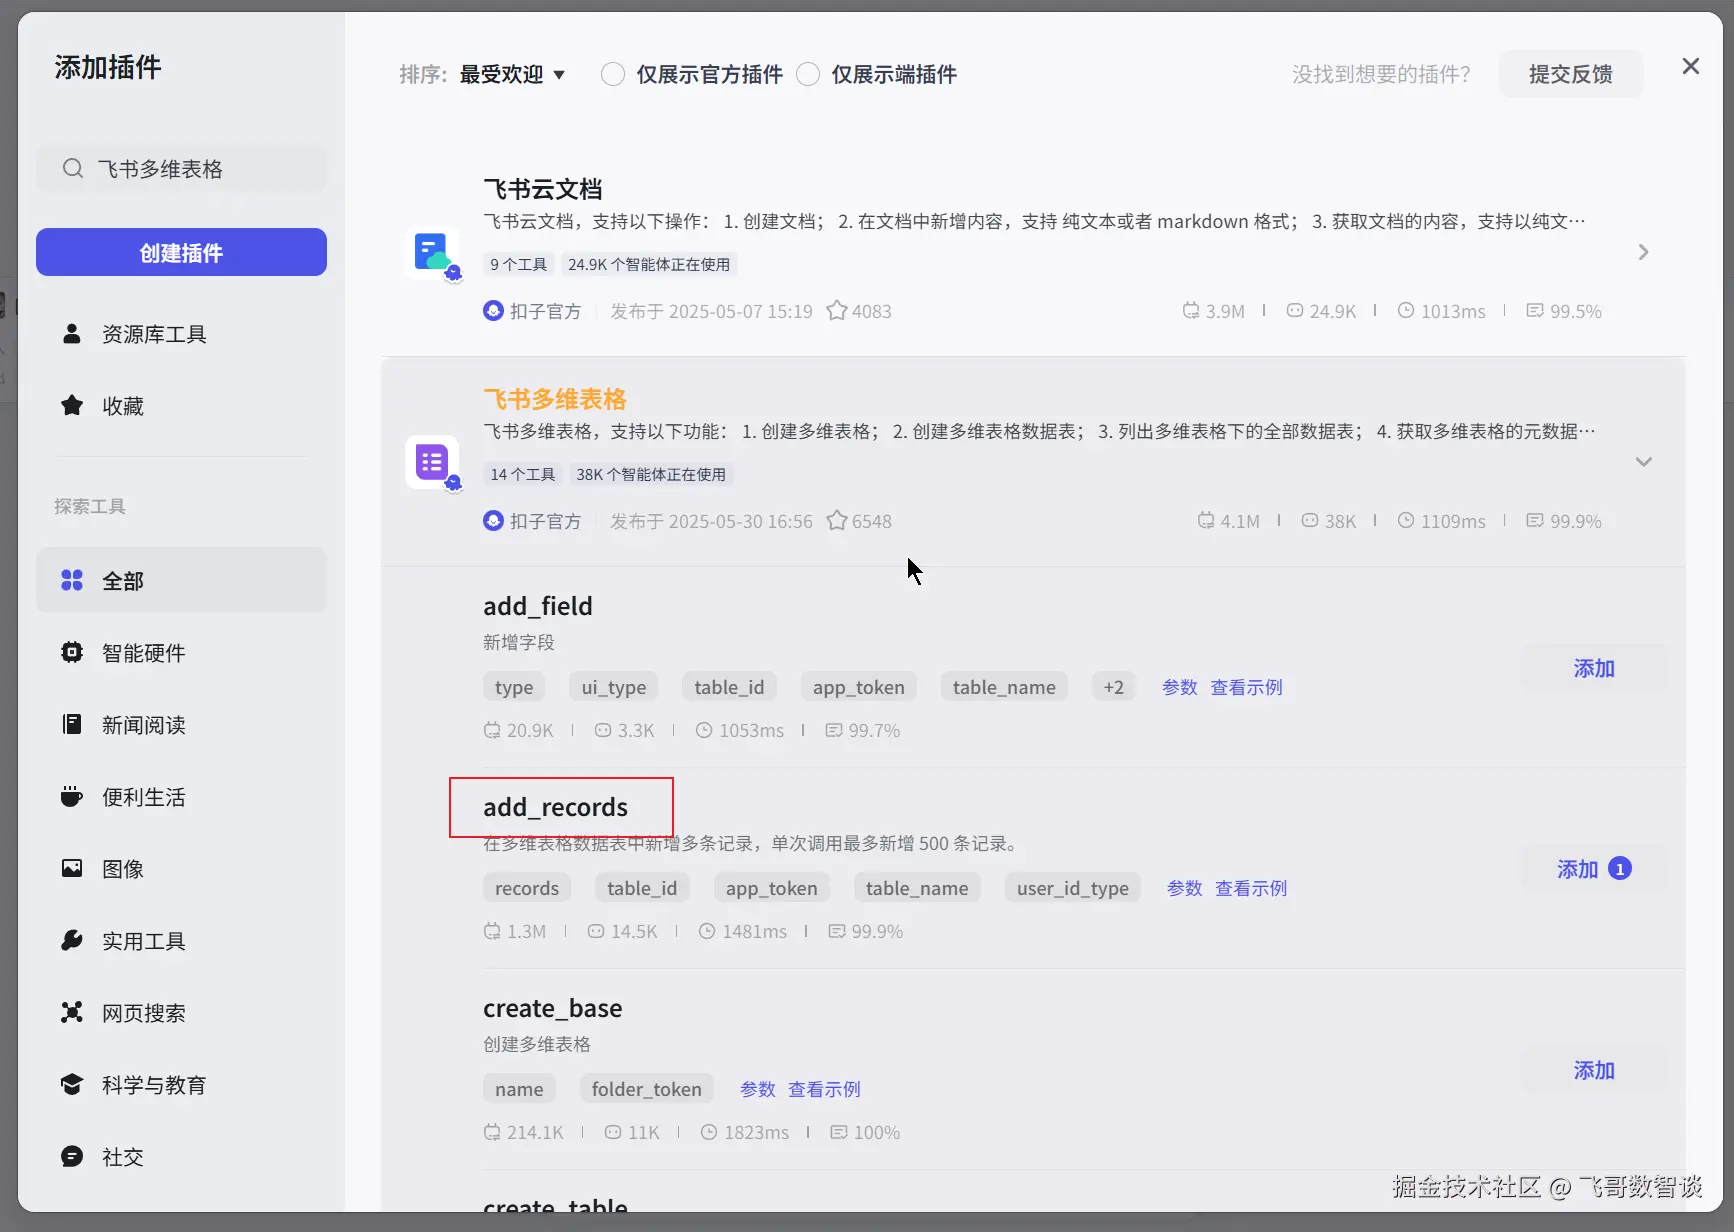This screenshot has width=1734, height=1232.
Task: Click the 提交反馈 button
Action: click(x=1570, y=74)
